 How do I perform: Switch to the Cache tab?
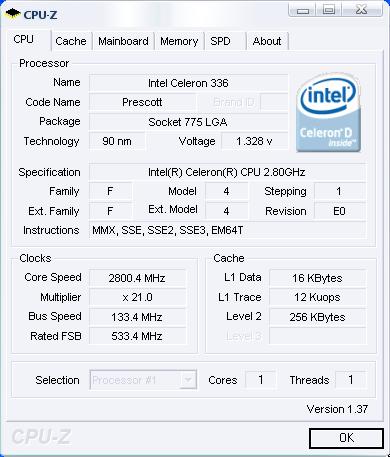pyautogui.click(x=71, y=41)
